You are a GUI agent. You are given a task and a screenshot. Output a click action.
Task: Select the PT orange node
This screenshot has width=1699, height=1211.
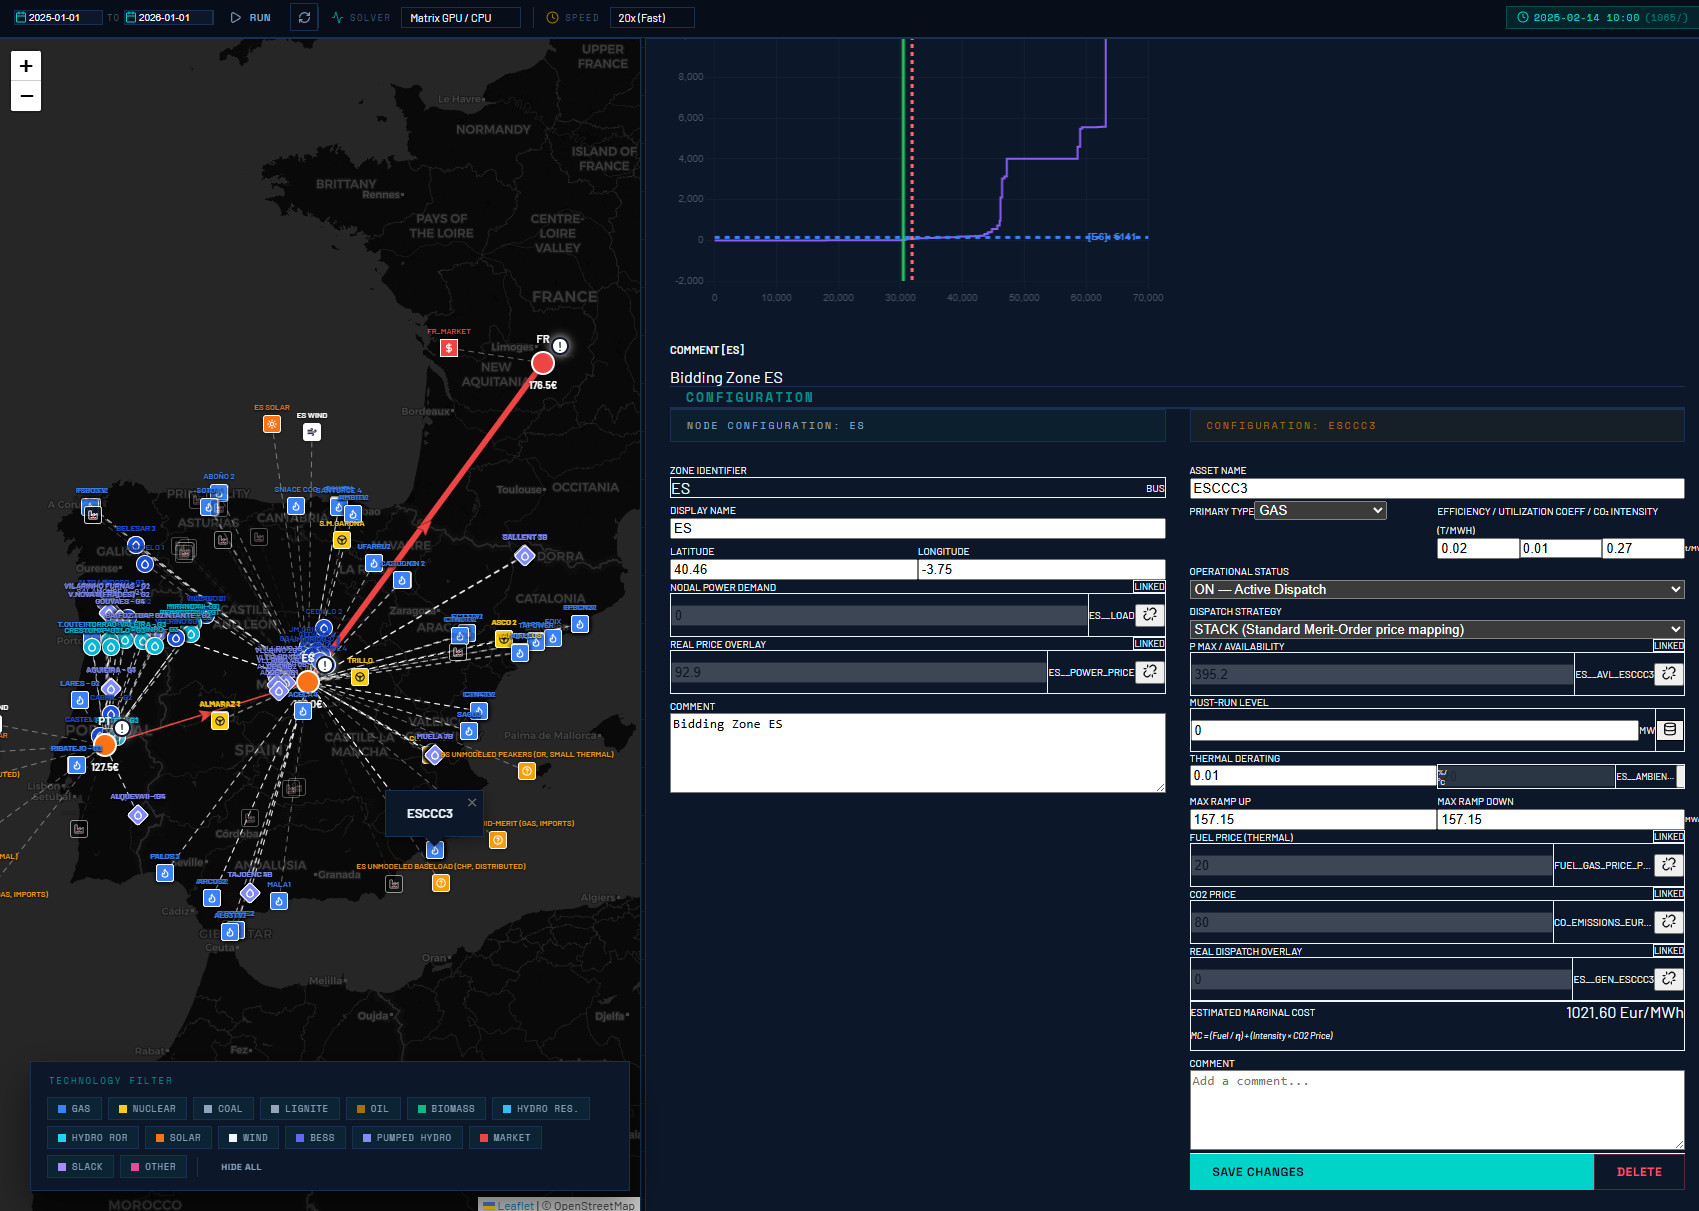coord(105,744)
